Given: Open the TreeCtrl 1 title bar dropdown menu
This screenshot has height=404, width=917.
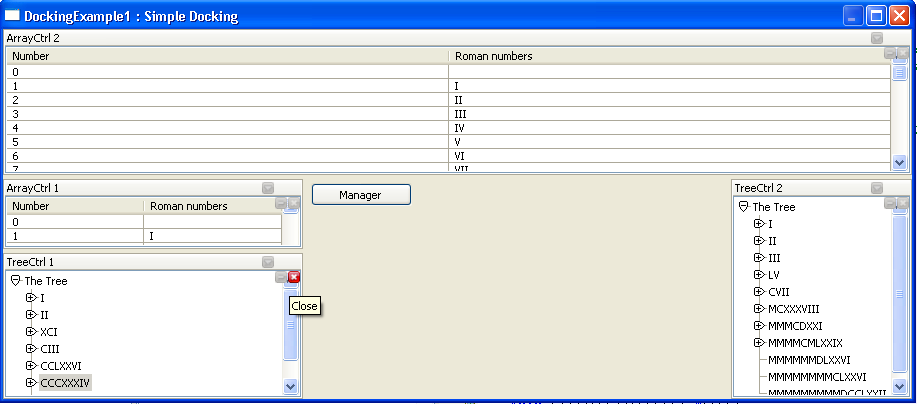Looking at the screenshot, I should click(x=267, y=262).
